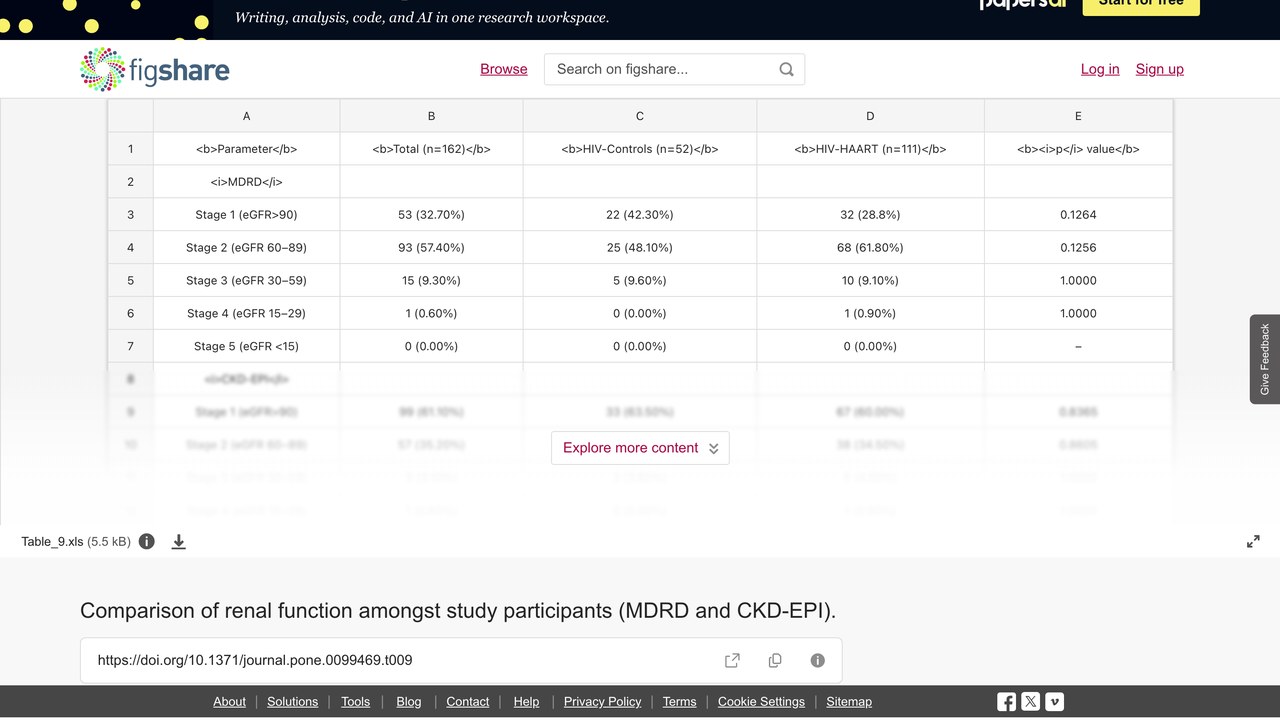Open the Tools footer link
Image resolution: width=1280 pixels, height=720 pixels.
coord(355,702)
